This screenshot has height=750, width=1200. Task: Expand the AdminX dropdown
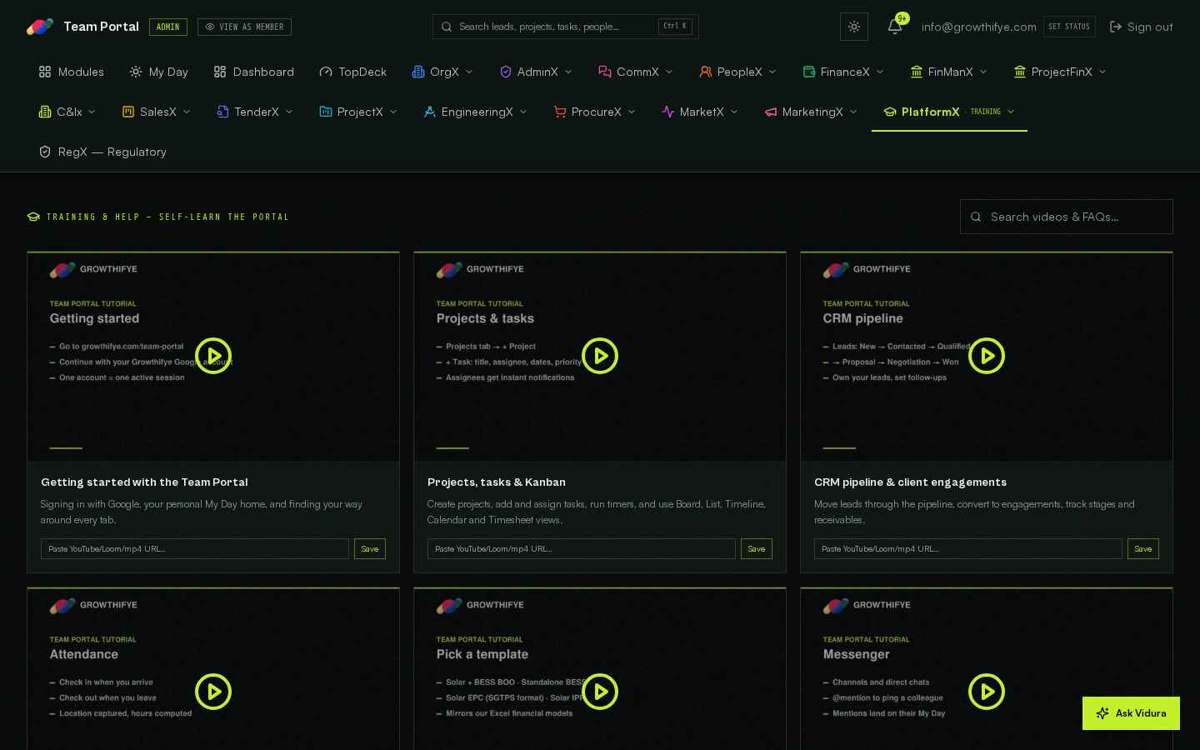pos(536,72)
